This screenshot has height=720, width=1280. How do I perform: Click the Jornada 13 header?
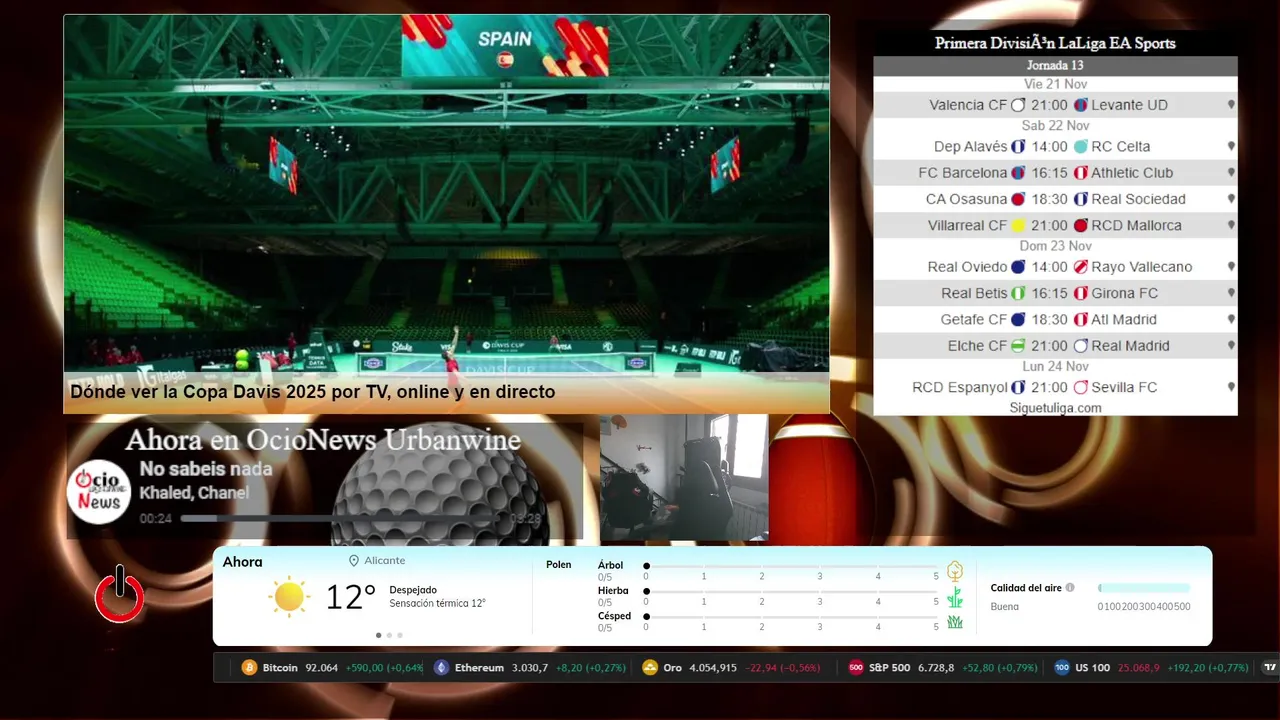pos(1055,65)
